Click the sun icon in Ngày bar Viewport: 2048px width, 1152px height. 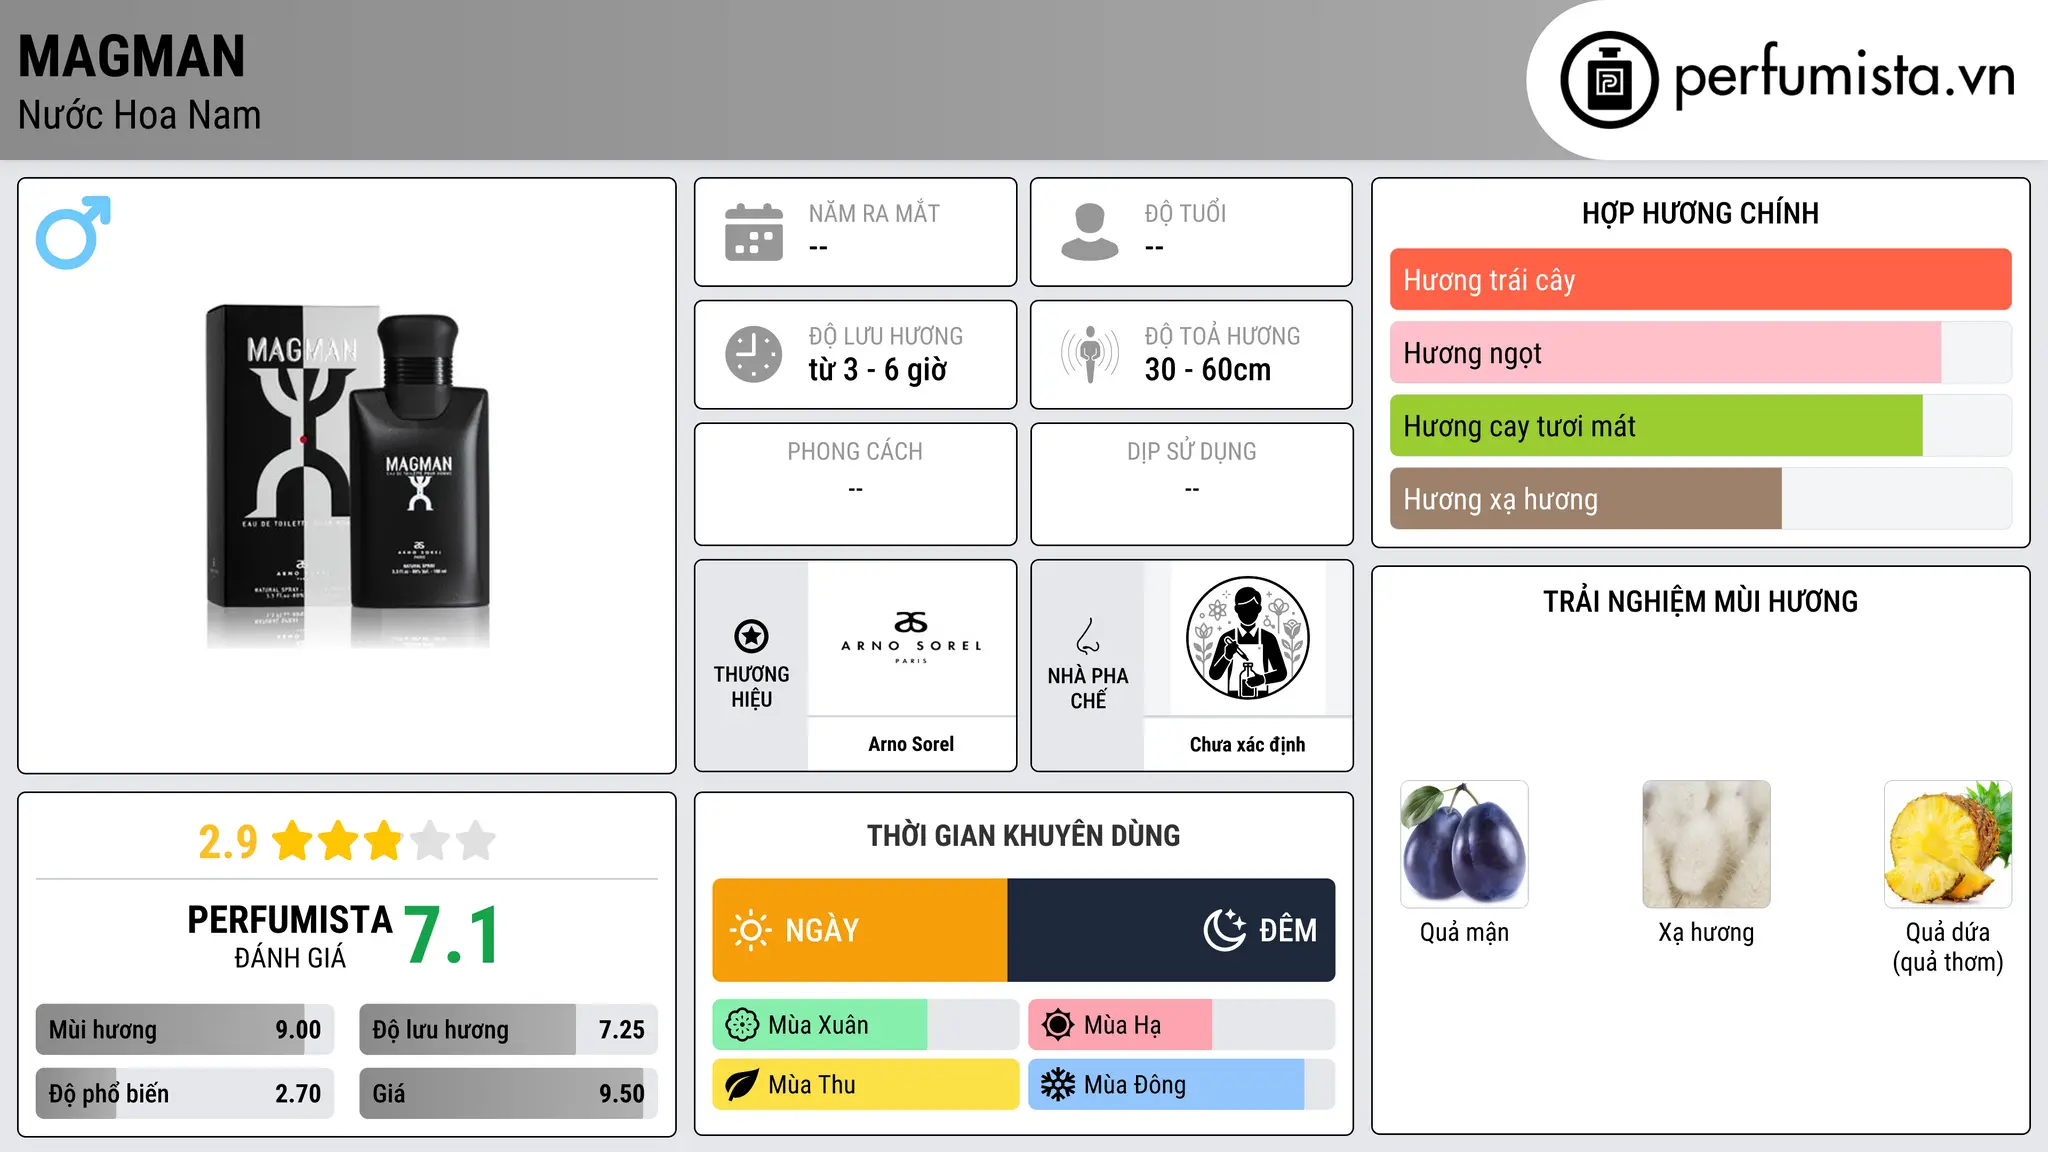point(750,930)
